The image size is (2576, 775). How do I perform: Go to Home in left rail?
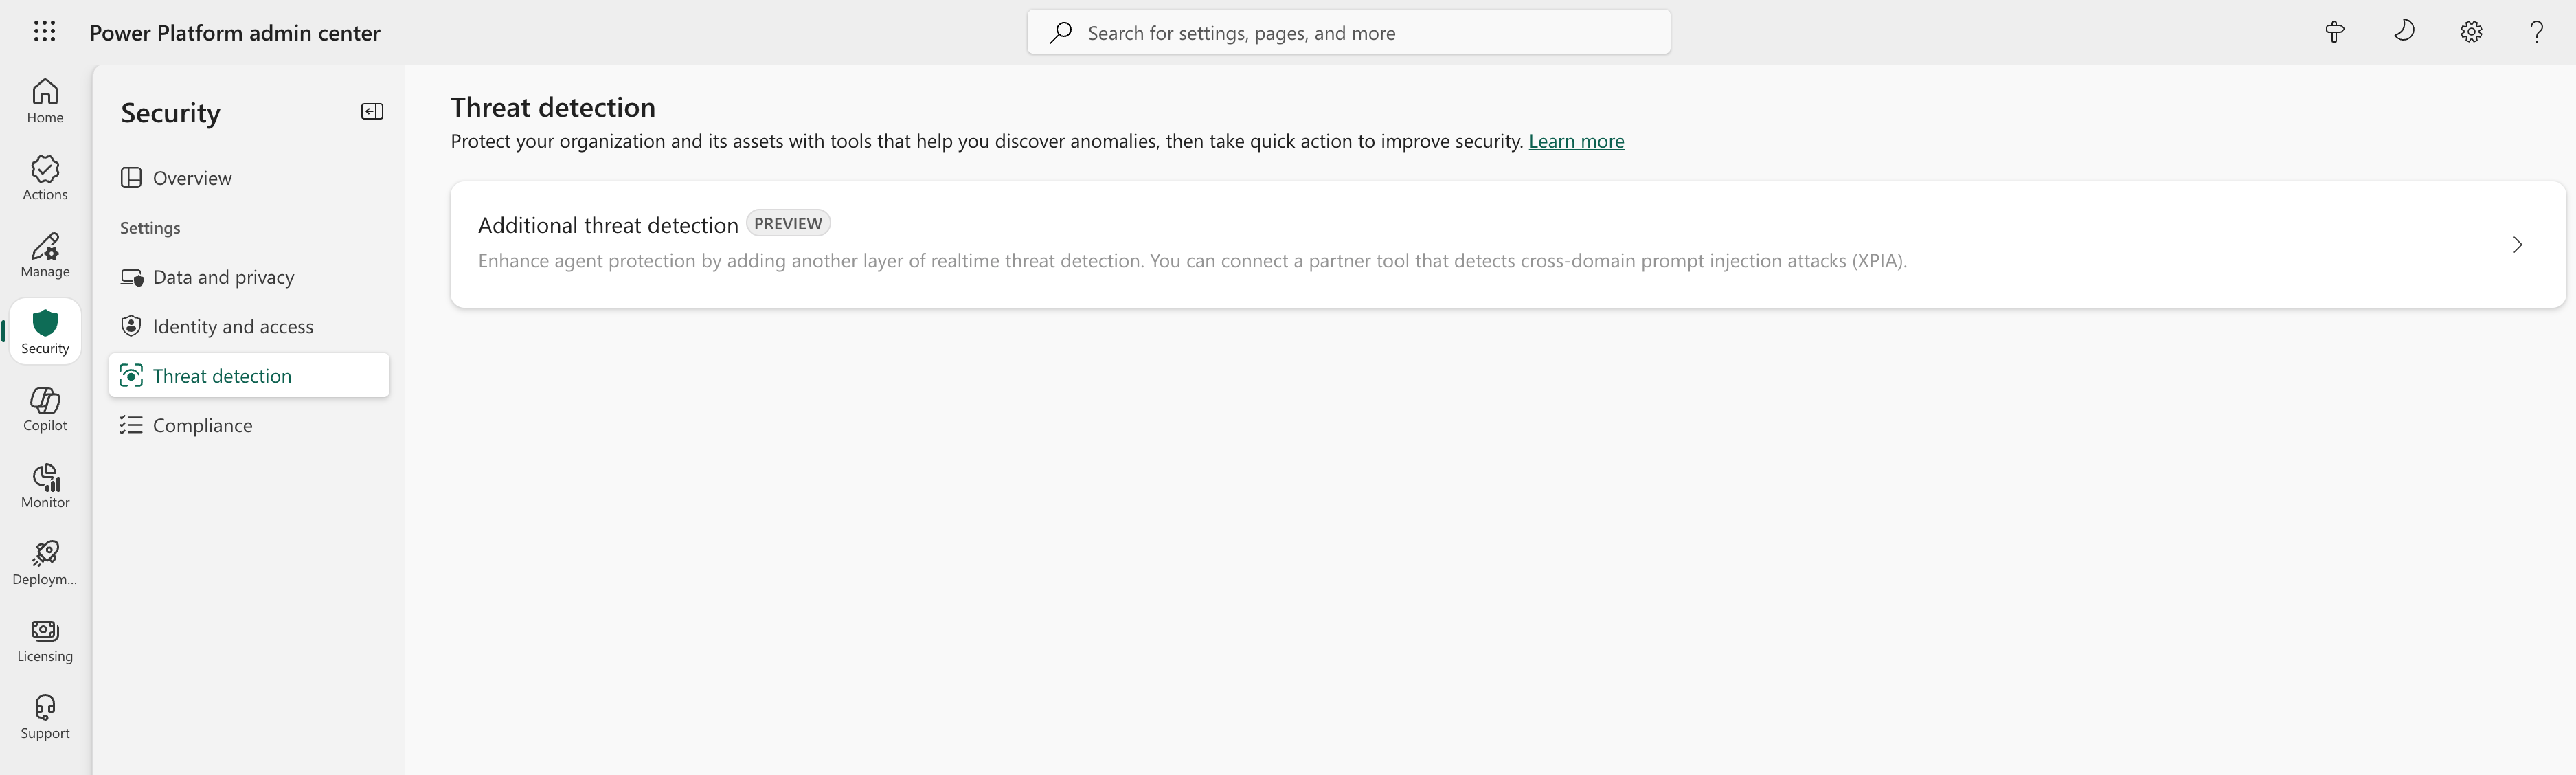point(45,101)
